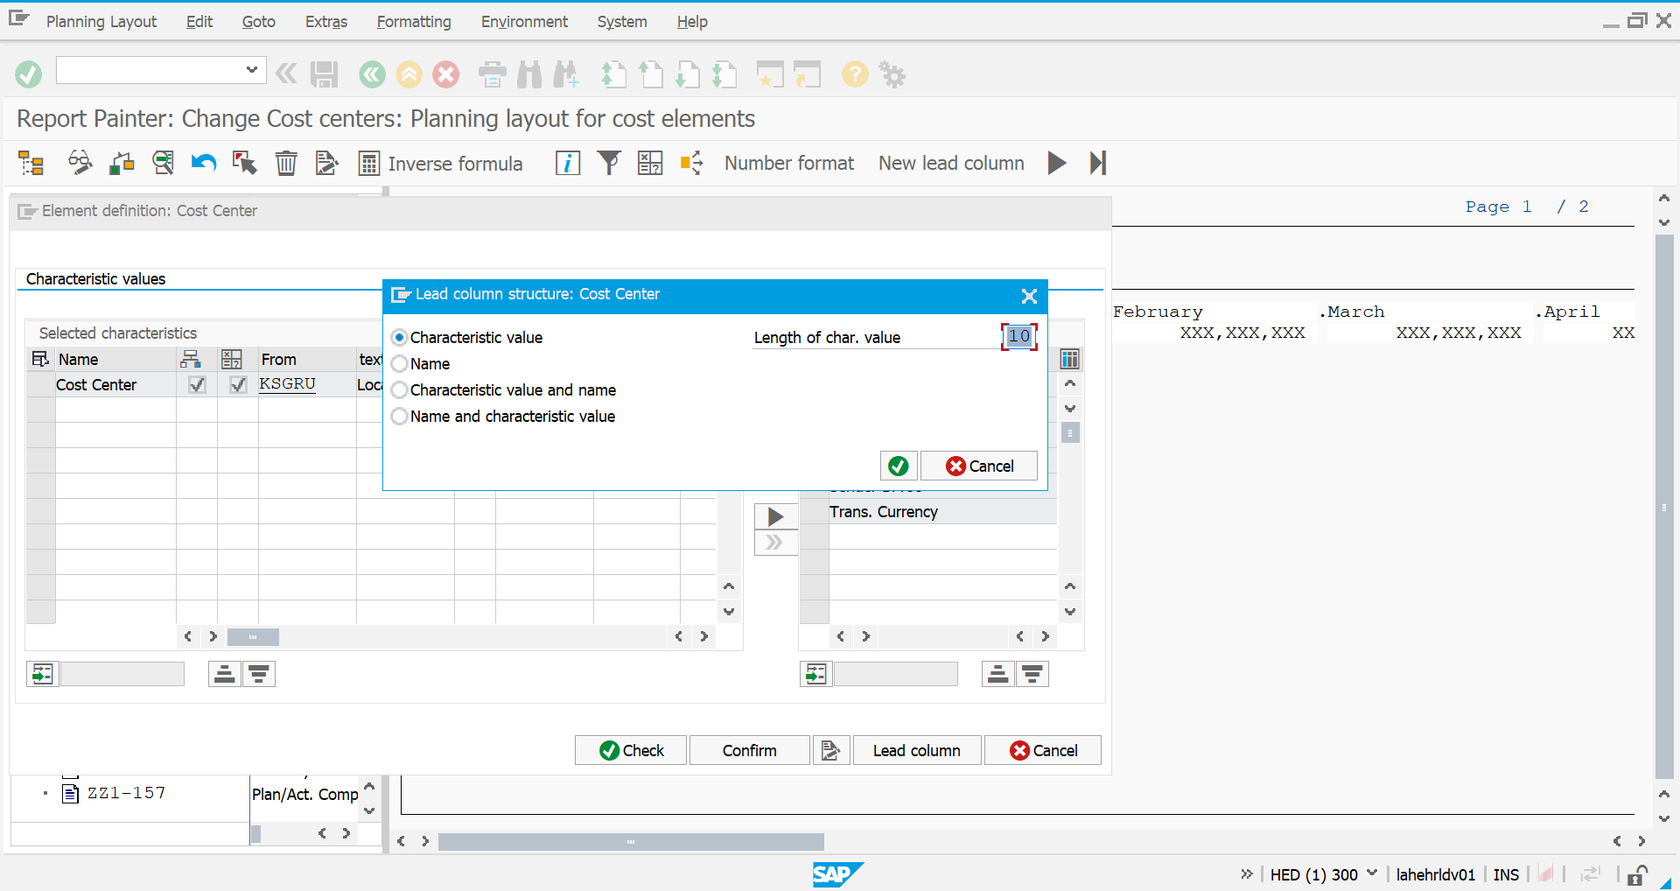Click the hierarchy tree icon in application toolbar
Image resolution: width=1680 pixels, height=891 pixels.
point(31,163)
